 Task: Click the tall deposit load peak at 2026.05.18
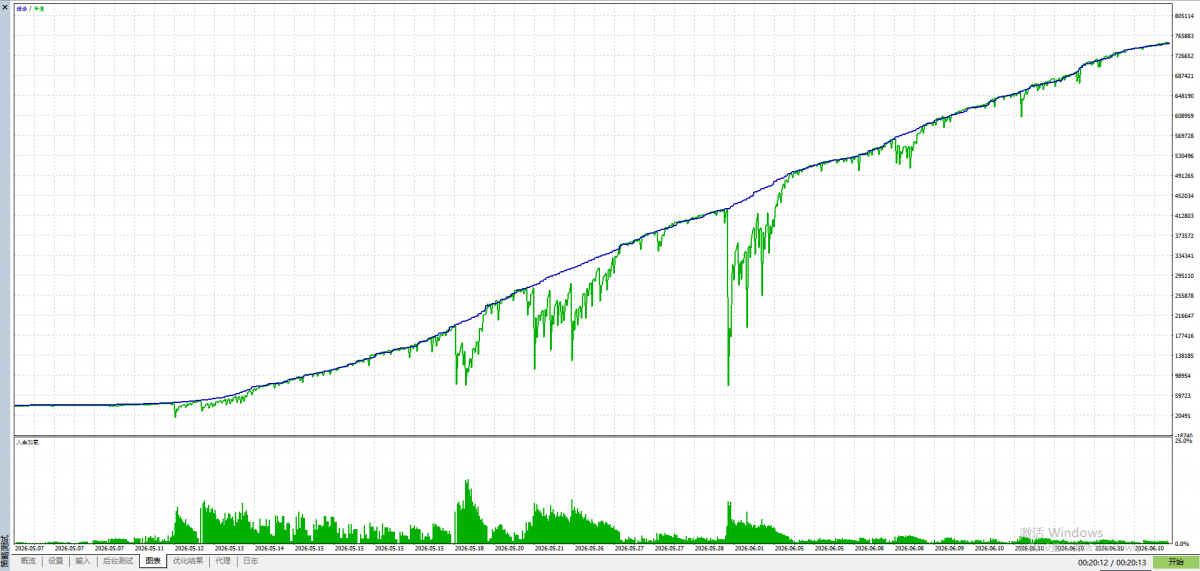tap(467, 510)
